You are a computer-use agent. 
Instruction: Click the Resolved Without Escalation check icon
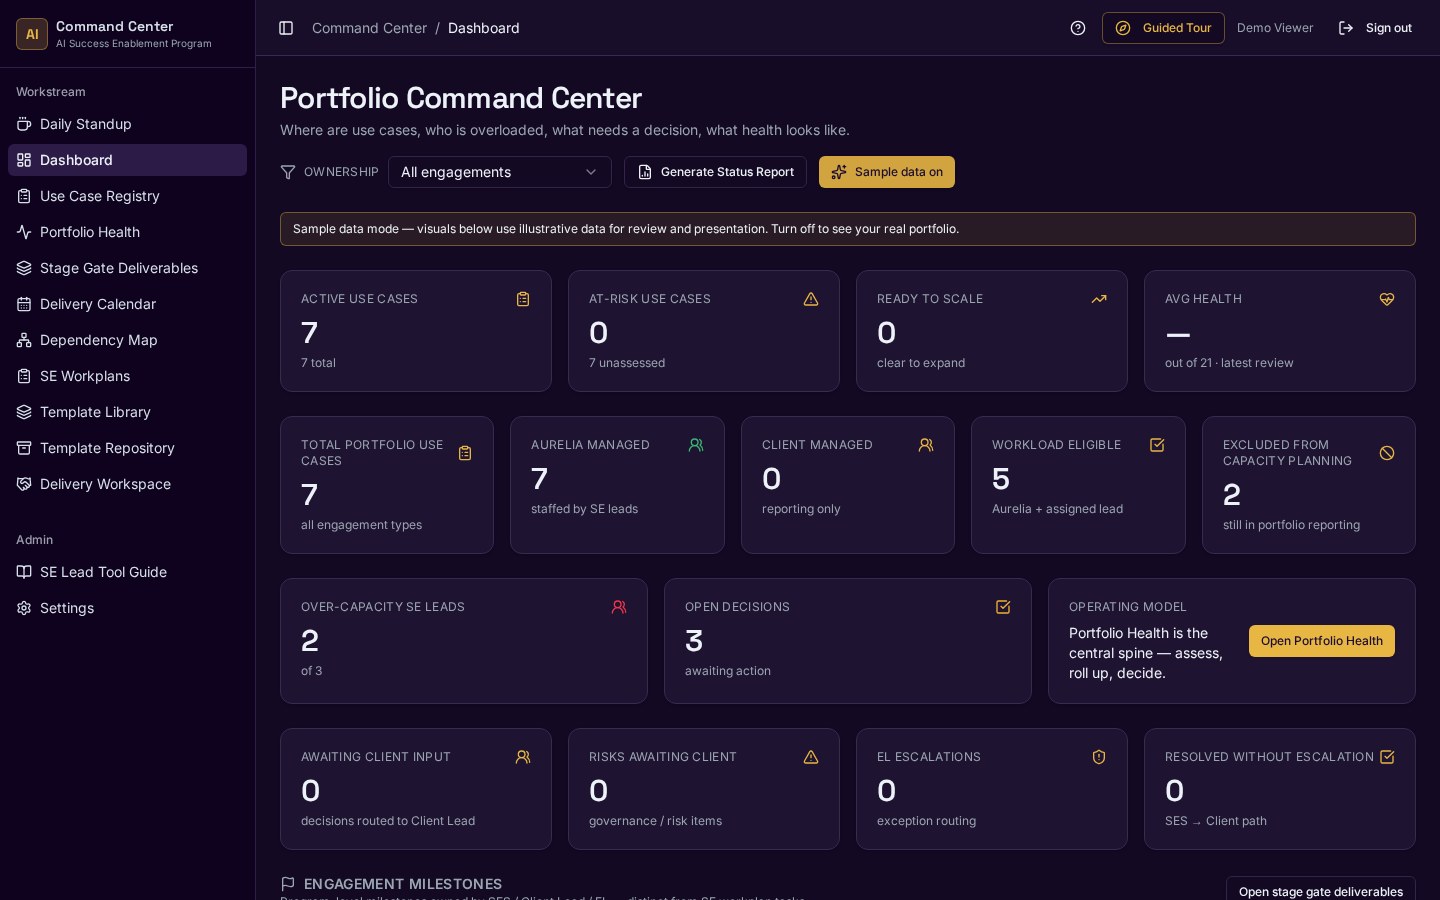pos(1387,757)
